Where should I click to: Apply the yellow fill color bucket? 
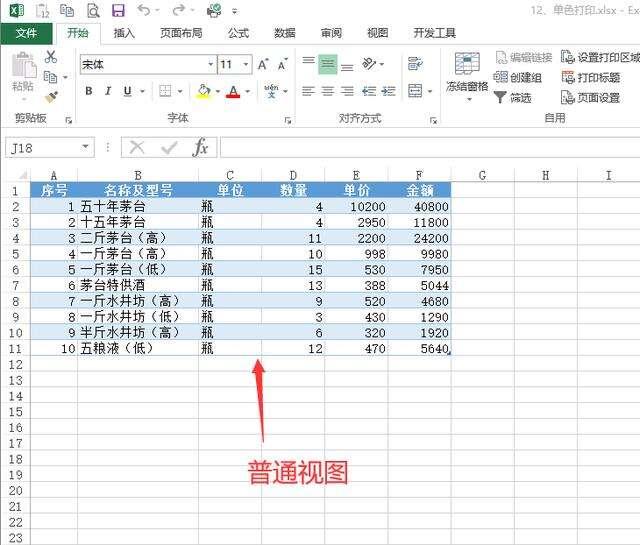coord(204,91)
